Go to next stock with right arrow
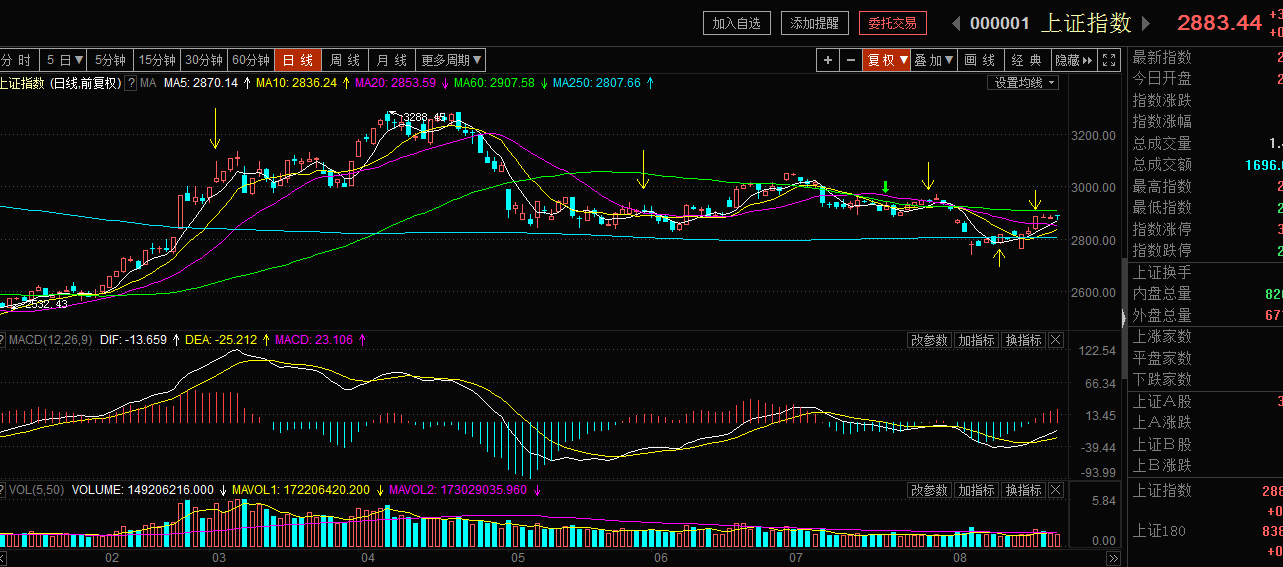The width and height of the screenshot is (1283, 567). click(x=1146, y=23)
